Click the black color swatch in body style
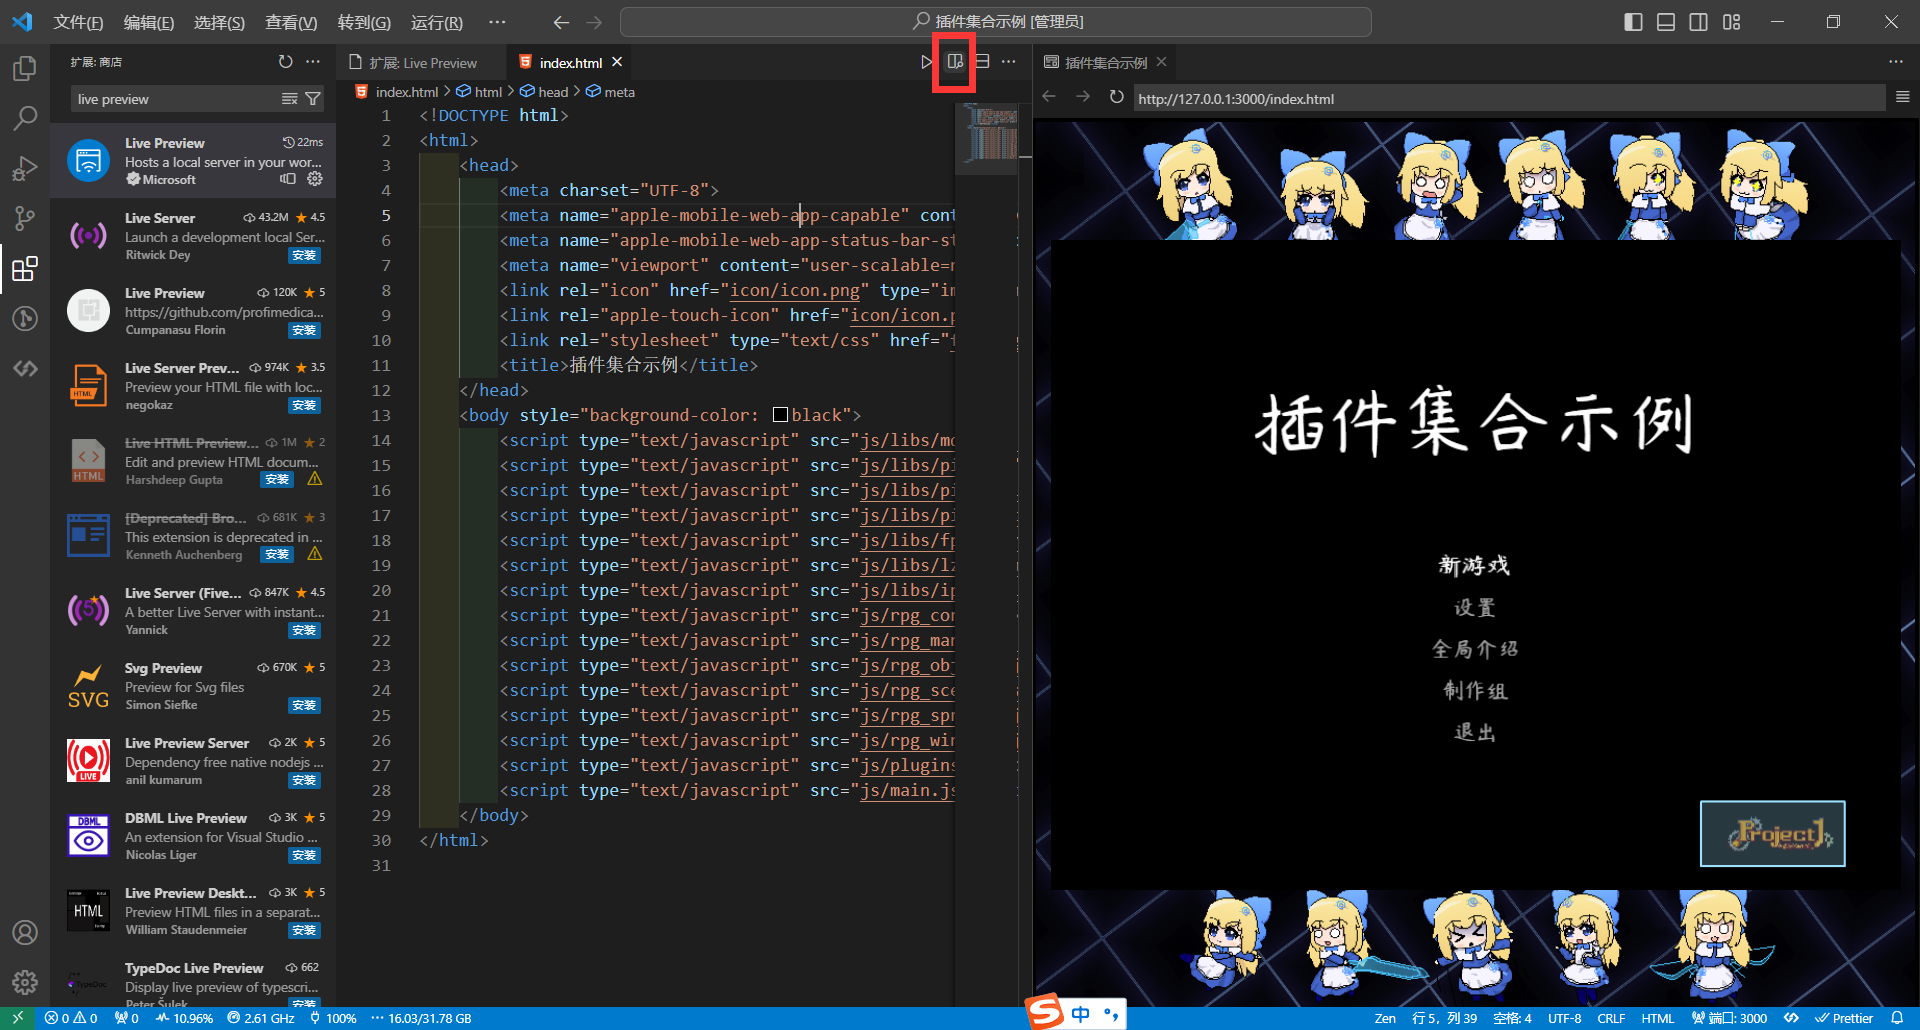The width and height of the screenshot is (1920, 1030). tap(780, 415)
